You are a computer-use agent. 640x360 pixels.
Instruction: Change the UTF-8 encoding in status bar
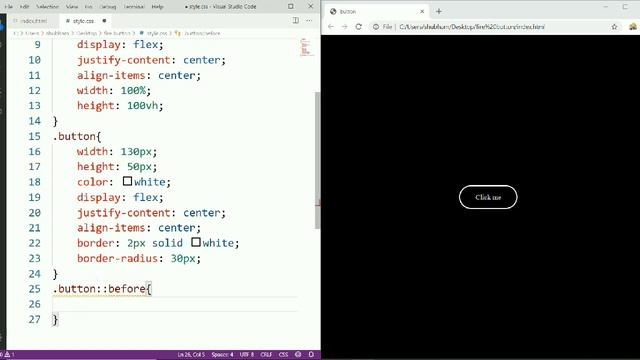(x=247, y=354)
